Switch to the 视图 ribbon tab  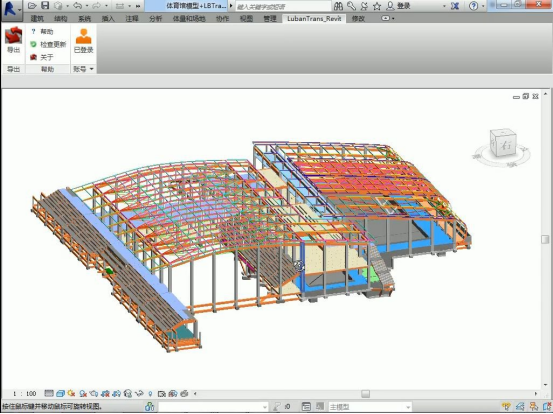[246, 19]
